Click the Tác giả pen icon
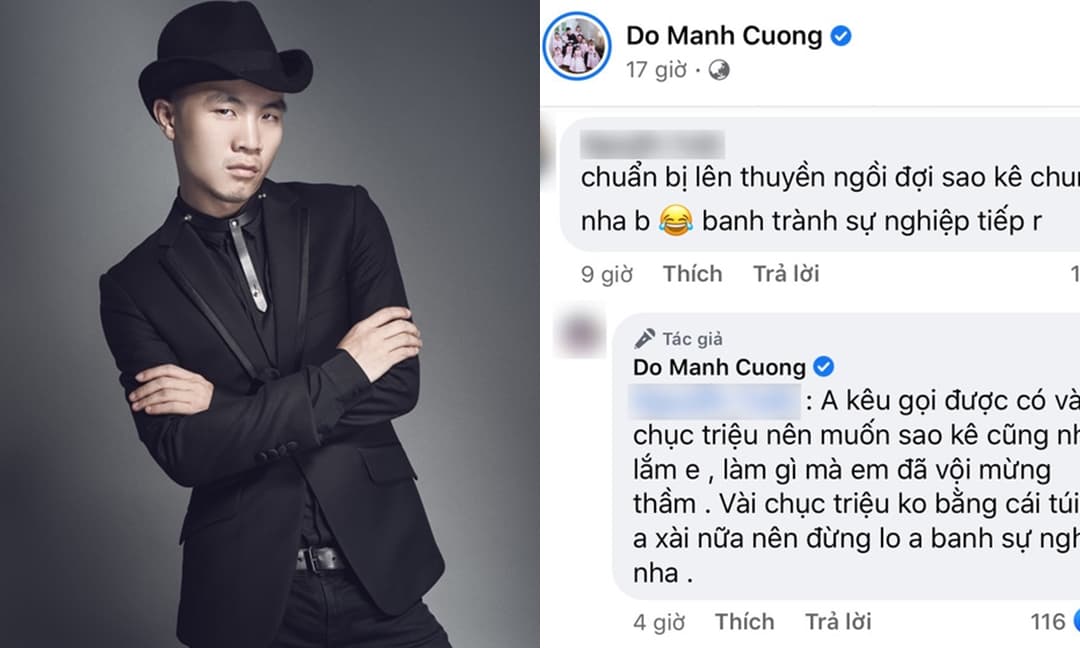Screen dimensions: 1080x648 [644, 339]
